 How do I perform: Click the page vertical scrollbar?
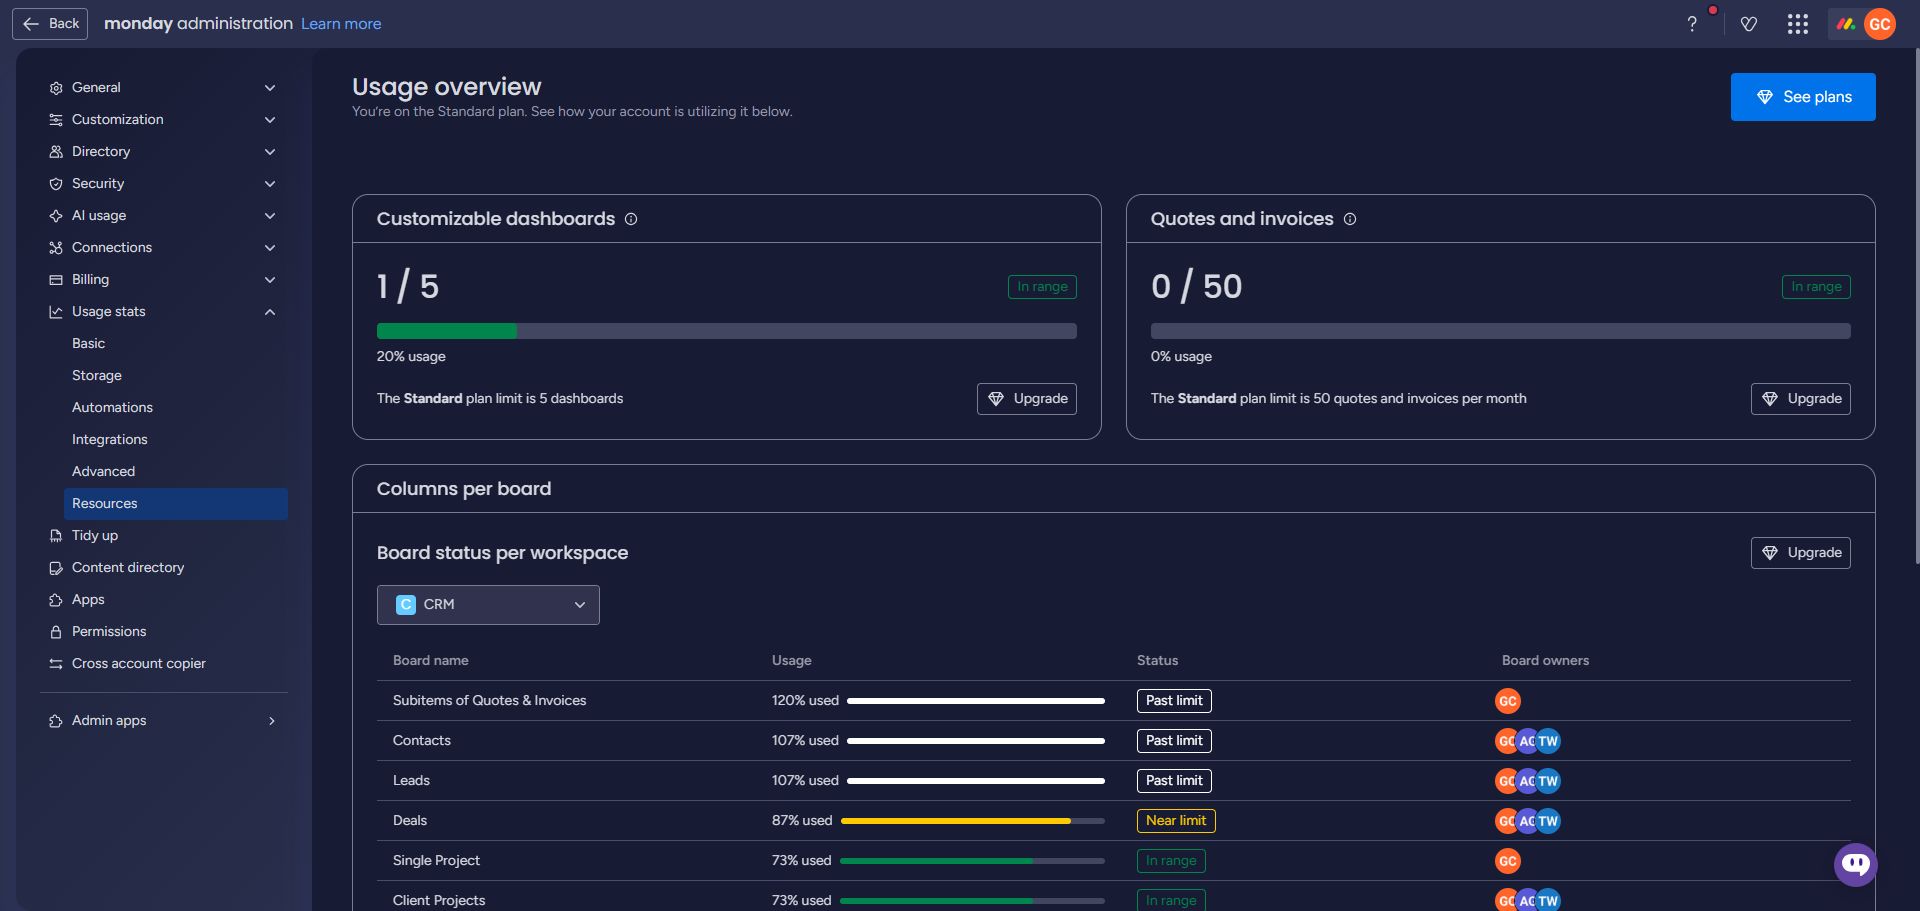pyautogui.click(x=1915, y=305)
